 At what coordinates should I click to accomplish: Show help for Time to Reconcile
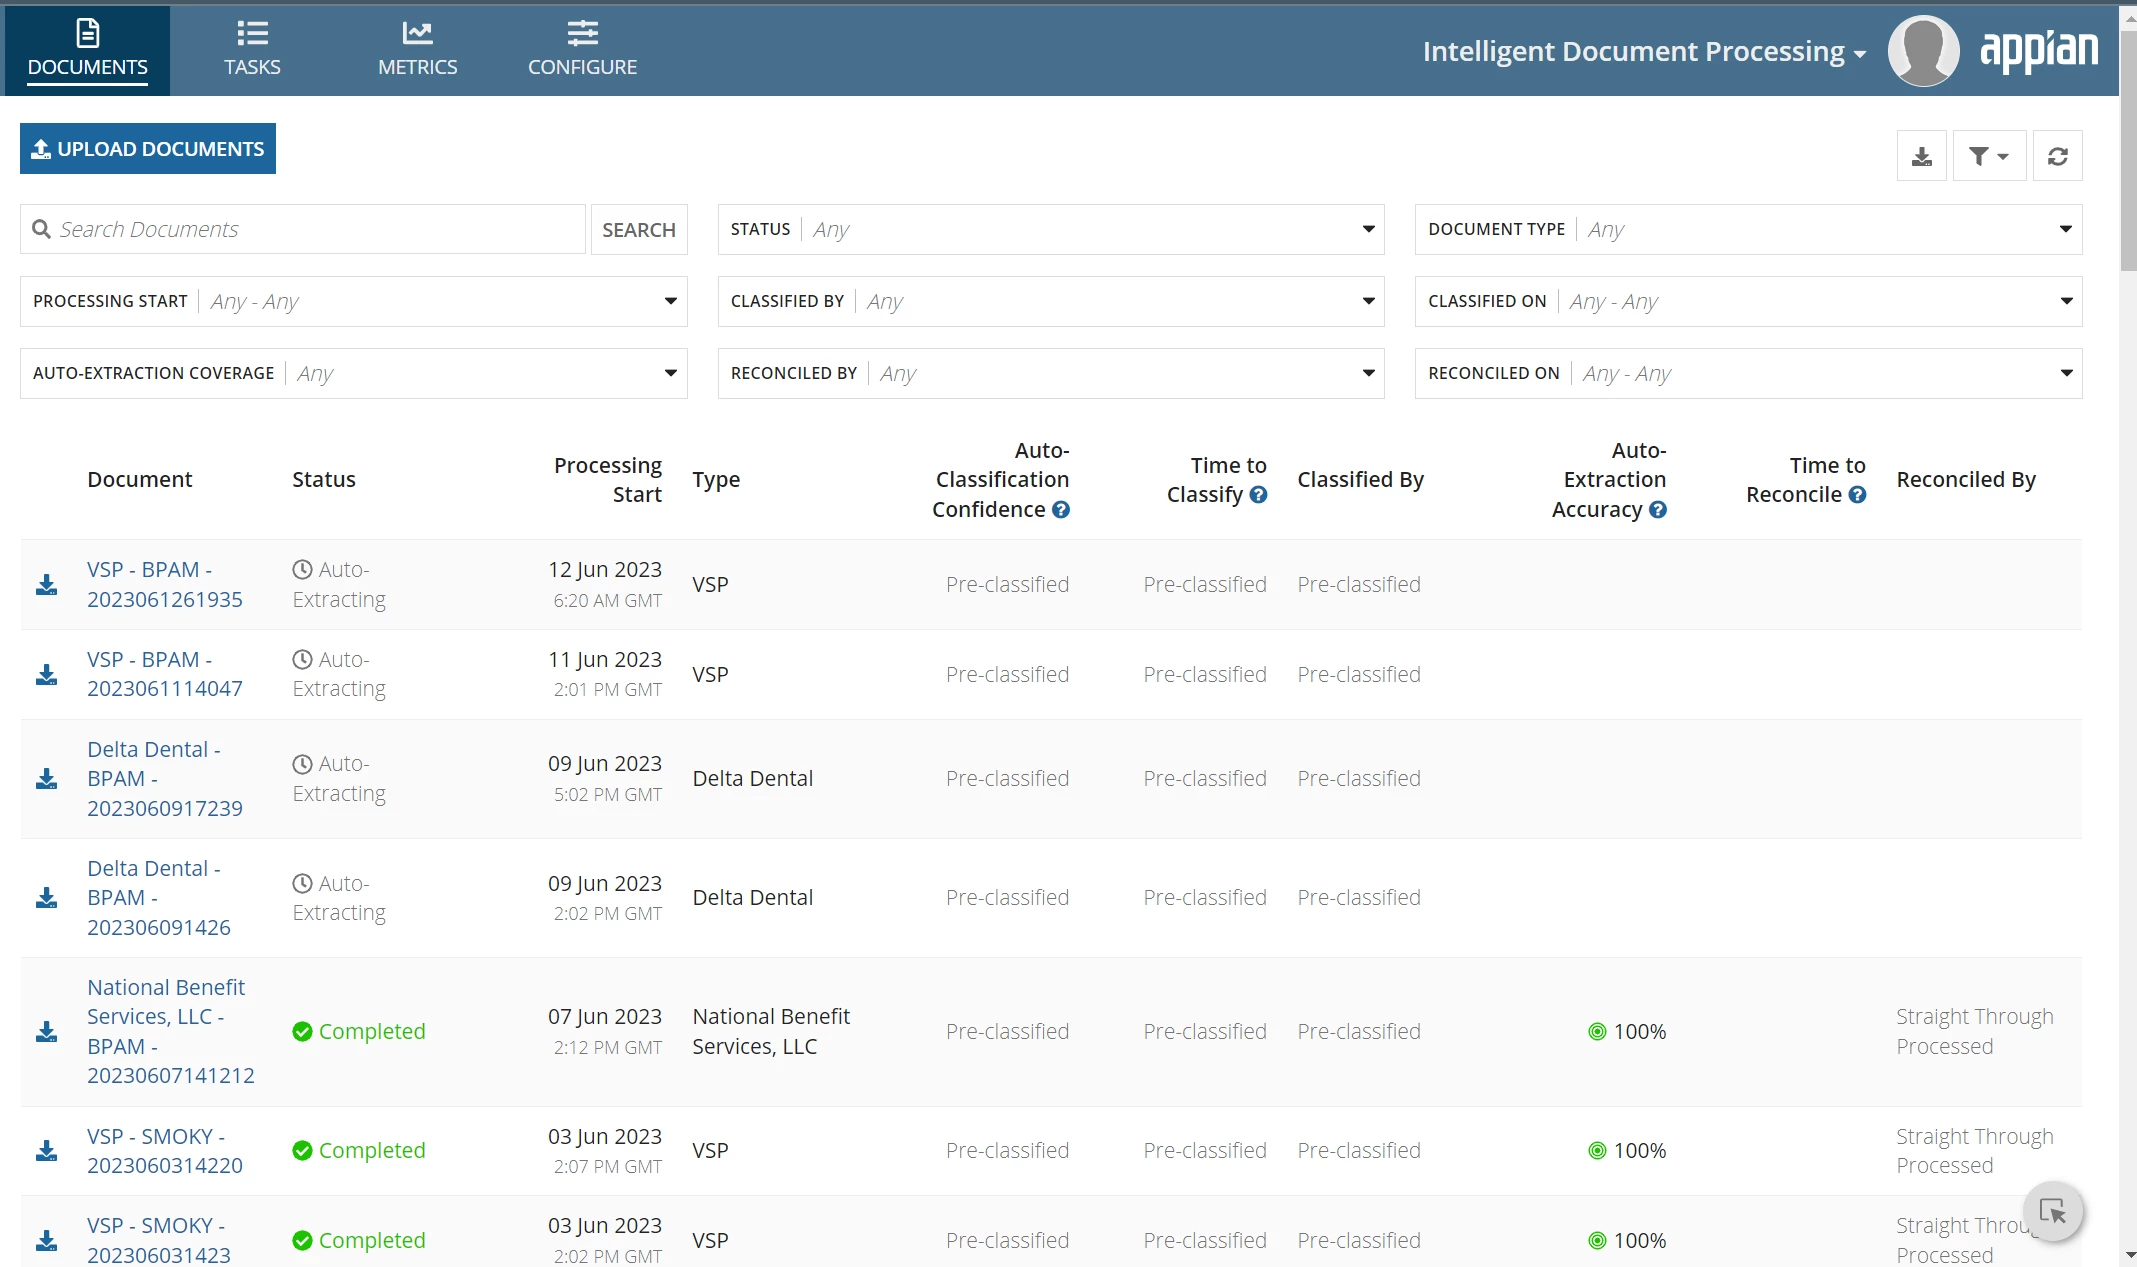click(x=1857, y=495)
